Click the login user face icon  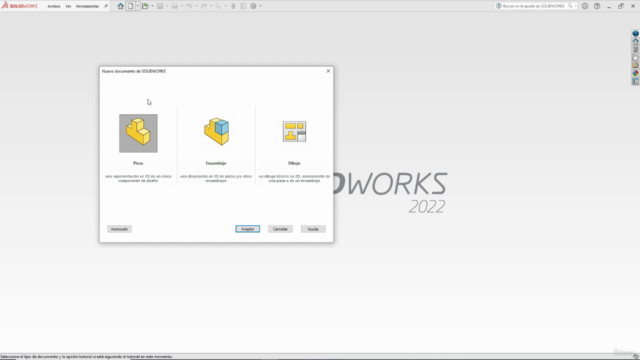[585, 6]
